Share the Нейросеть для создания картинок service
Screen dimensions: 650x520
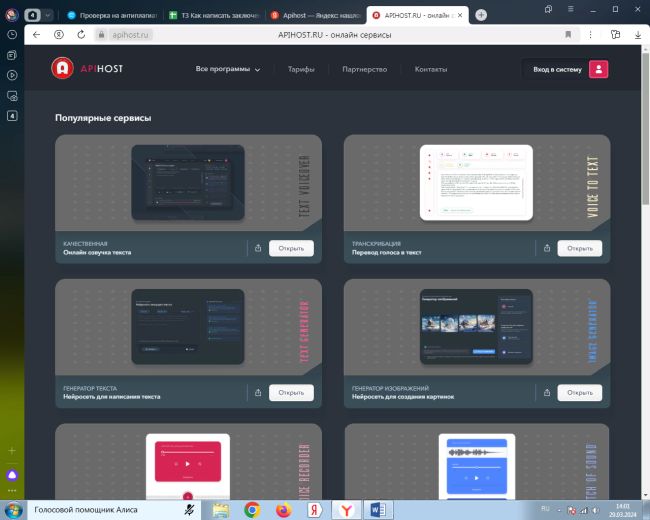tap(547, 392)
